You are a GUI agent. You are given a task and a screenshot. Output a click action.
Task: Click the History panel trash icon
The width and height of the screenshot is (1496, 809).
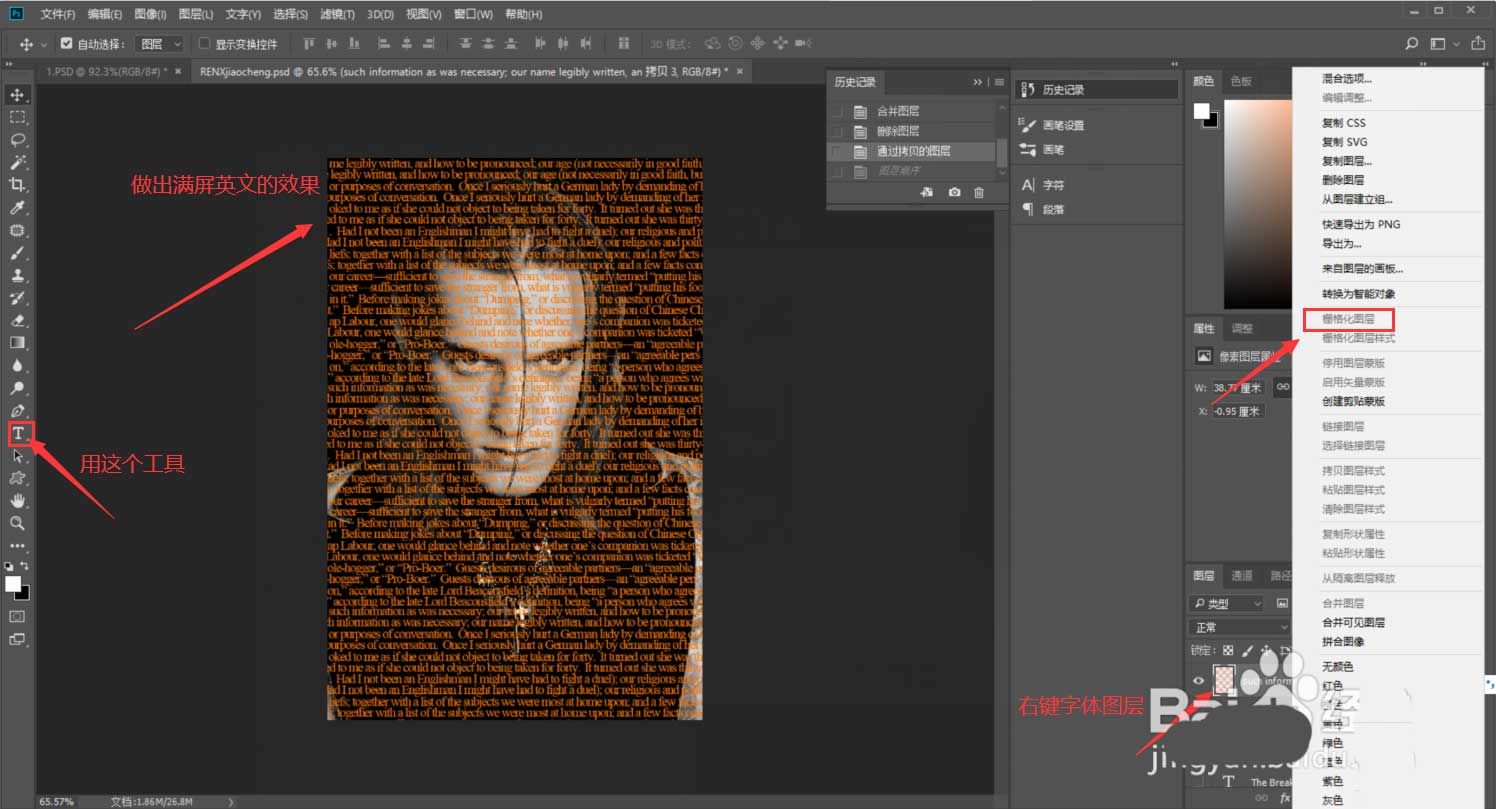click(979, 192)
